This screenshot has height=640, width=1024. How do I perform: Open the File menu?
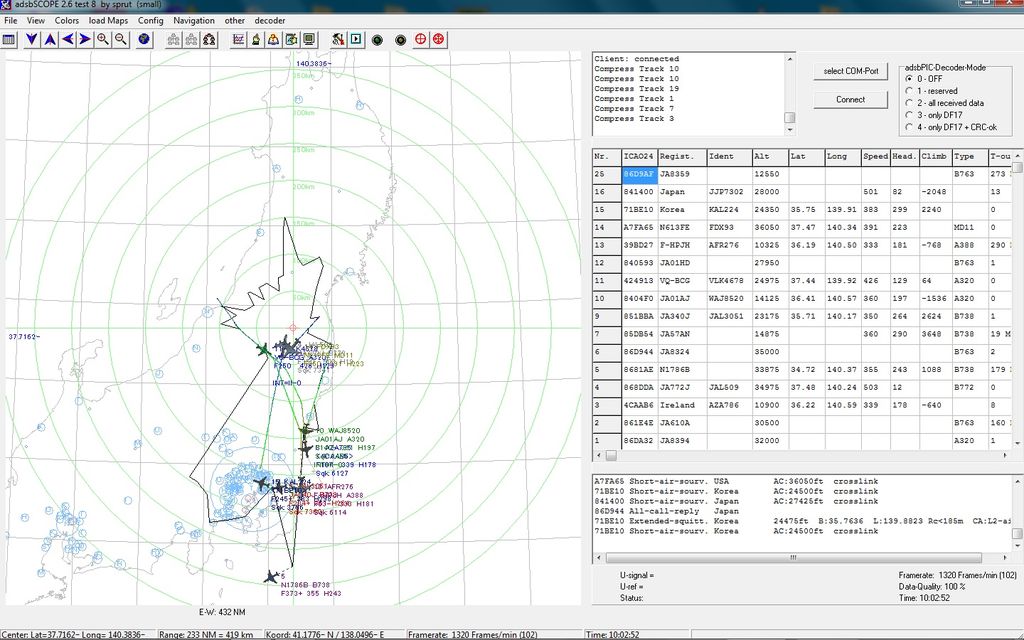11,20
